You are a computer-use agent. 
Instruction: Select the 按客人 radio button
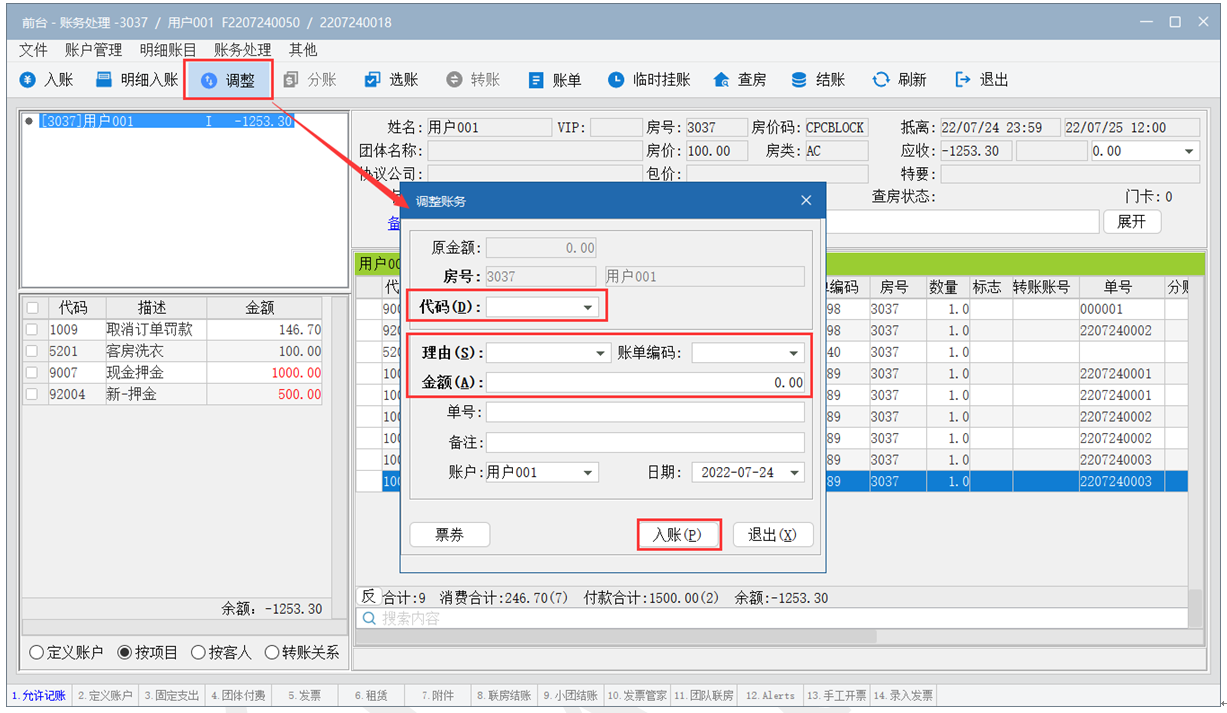tap(198, 652)
